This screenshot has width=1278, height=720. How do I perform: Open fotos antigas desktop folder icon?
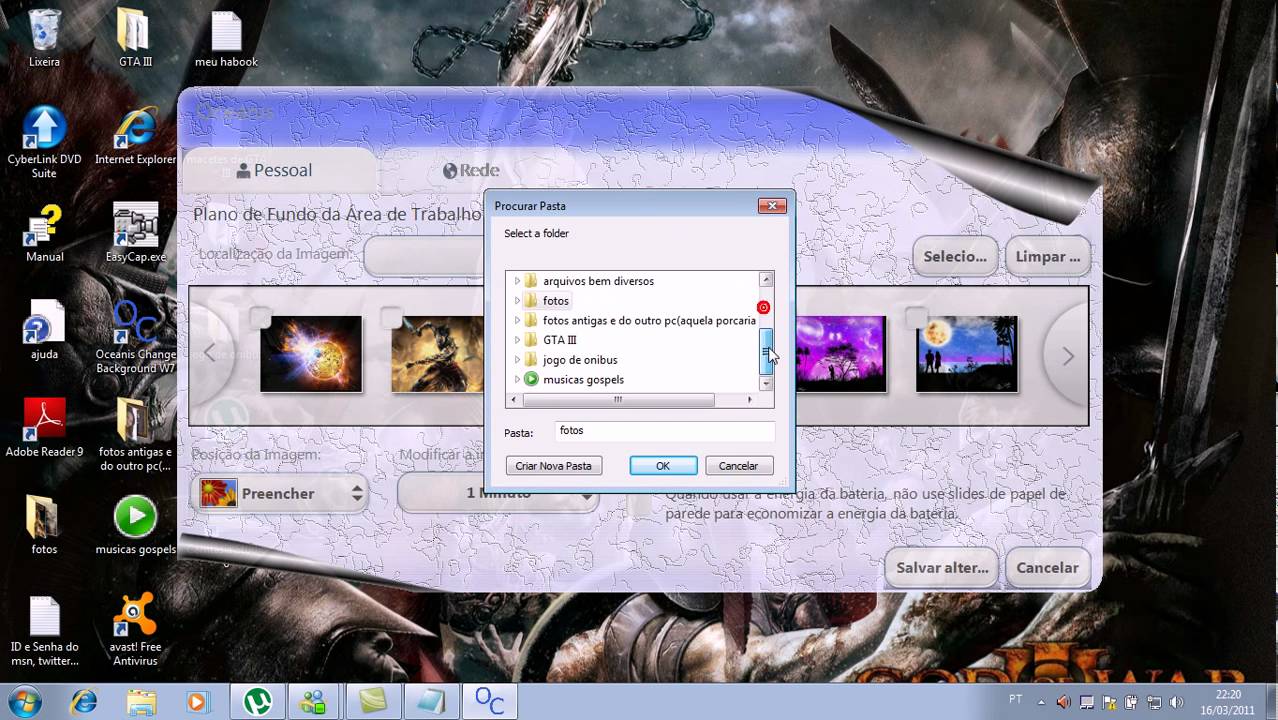click(135, 434)
